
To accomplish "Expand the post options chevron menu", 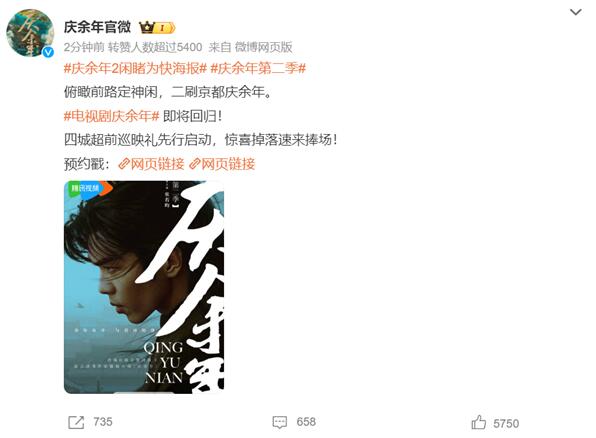I will point(575,12).
